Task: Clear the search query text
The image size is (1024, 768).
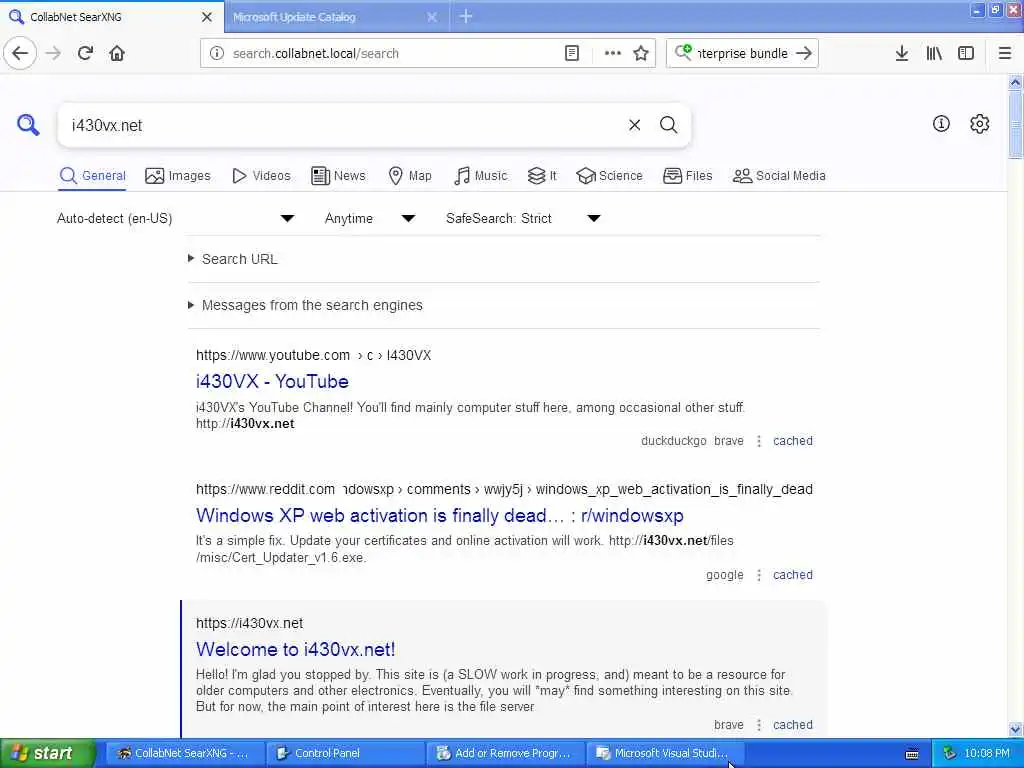Action: point(634,125)
